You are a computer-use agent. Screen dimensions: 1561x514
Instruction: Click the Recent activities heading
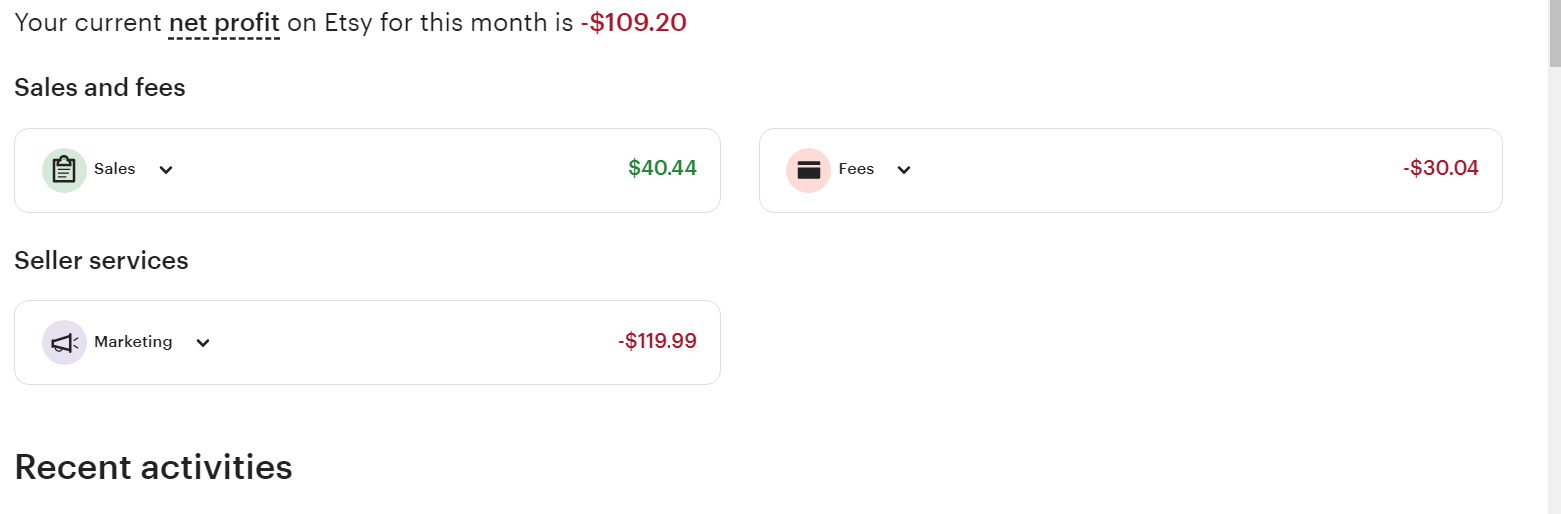[153, 467]
